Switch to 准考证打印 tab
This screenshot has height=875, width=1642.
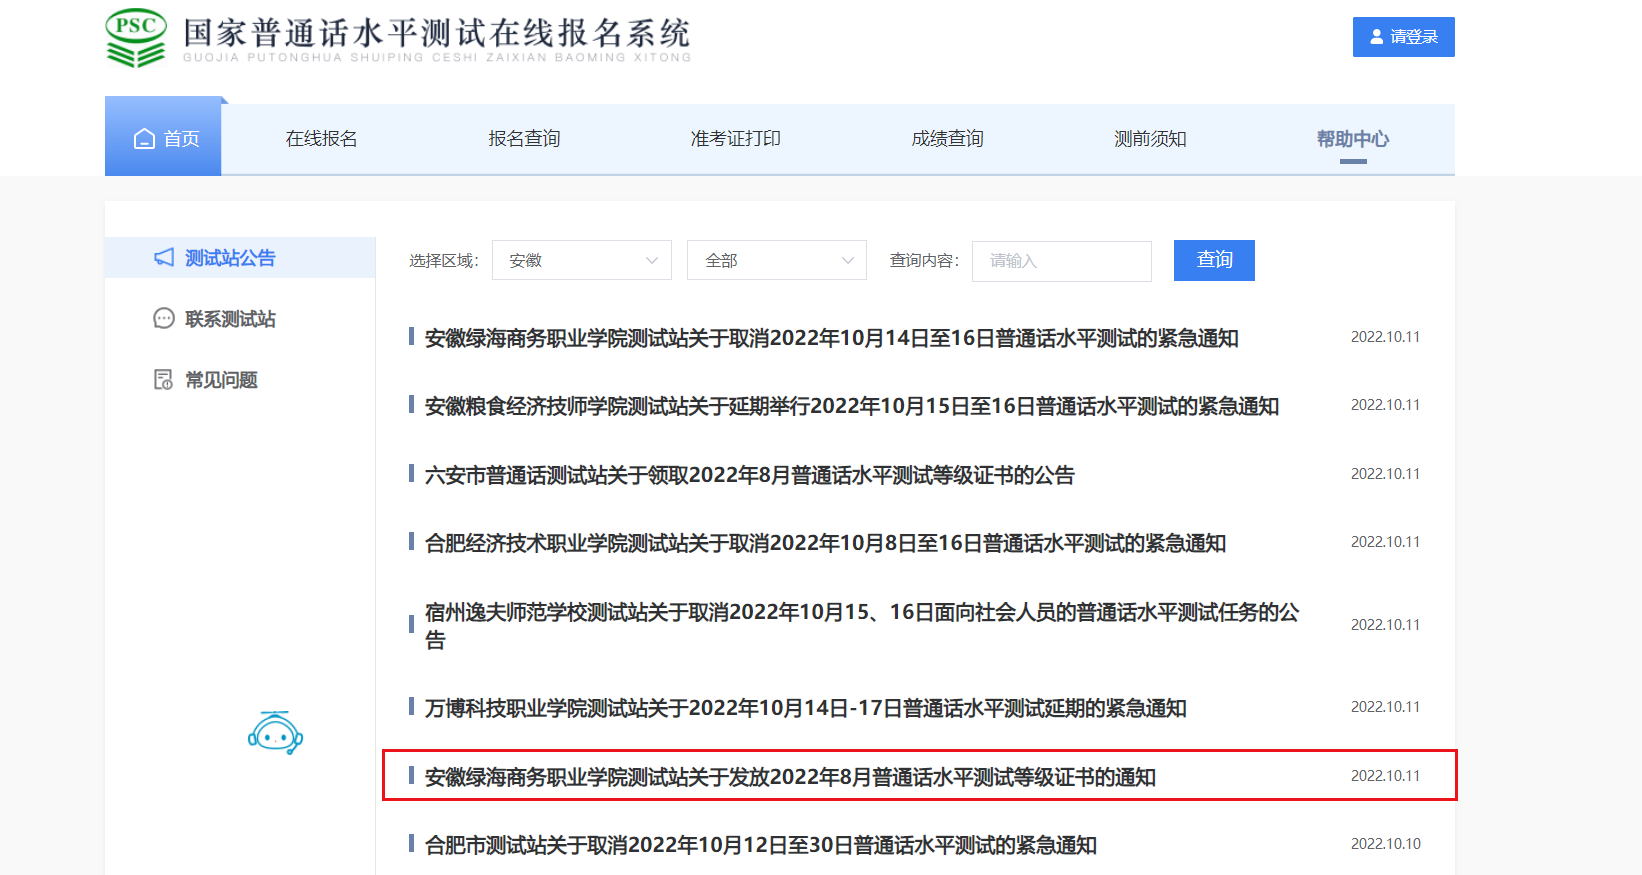point(736,139)
